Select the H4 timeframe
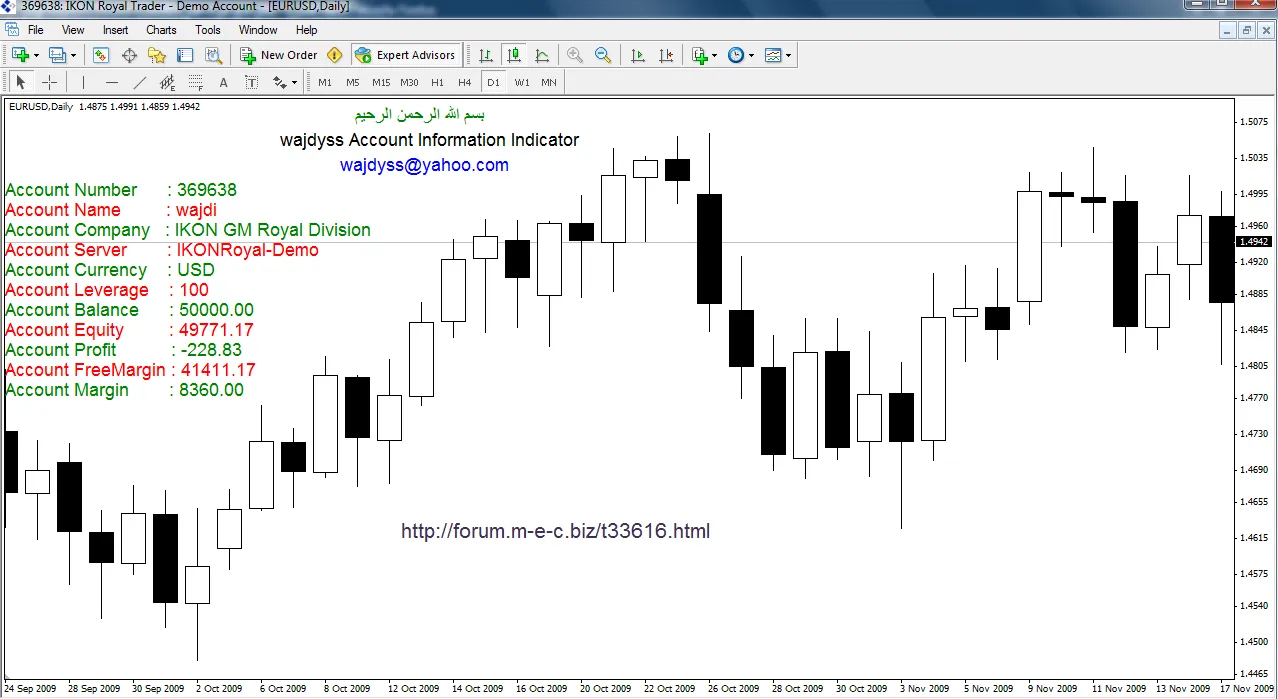 coord(464,82)
